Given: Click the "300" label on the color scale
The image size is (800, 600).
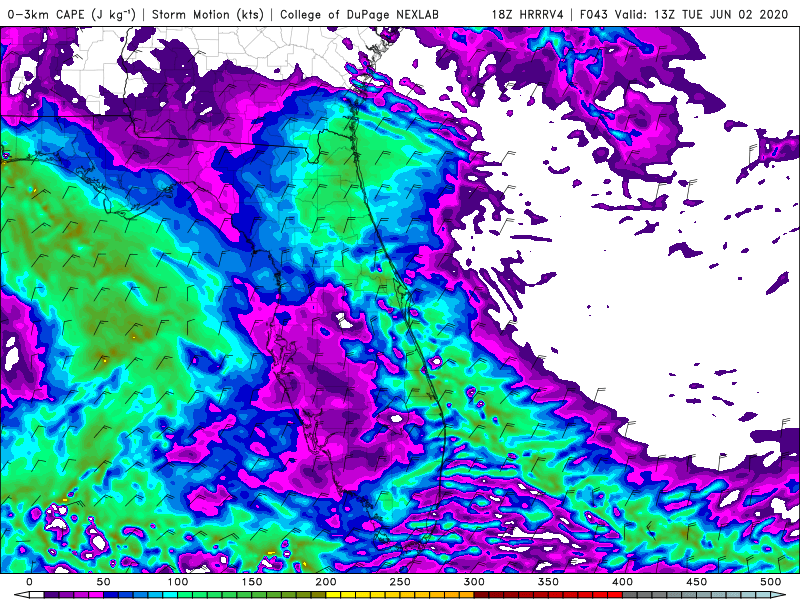Looking at the screenshot, I should (474, 582).
